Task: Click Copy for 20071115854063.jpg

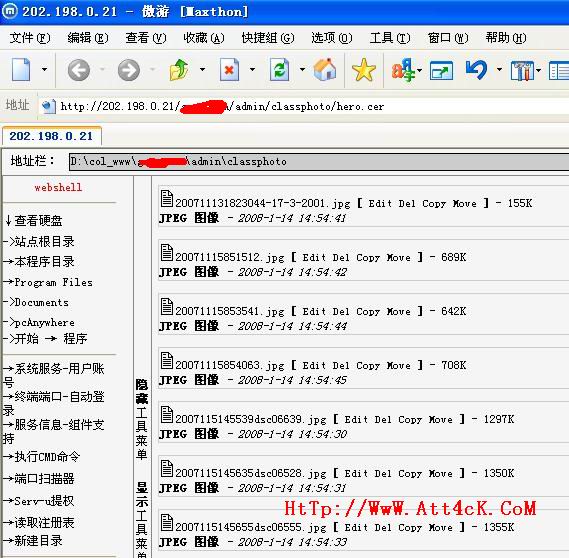Action: [368, 366]
